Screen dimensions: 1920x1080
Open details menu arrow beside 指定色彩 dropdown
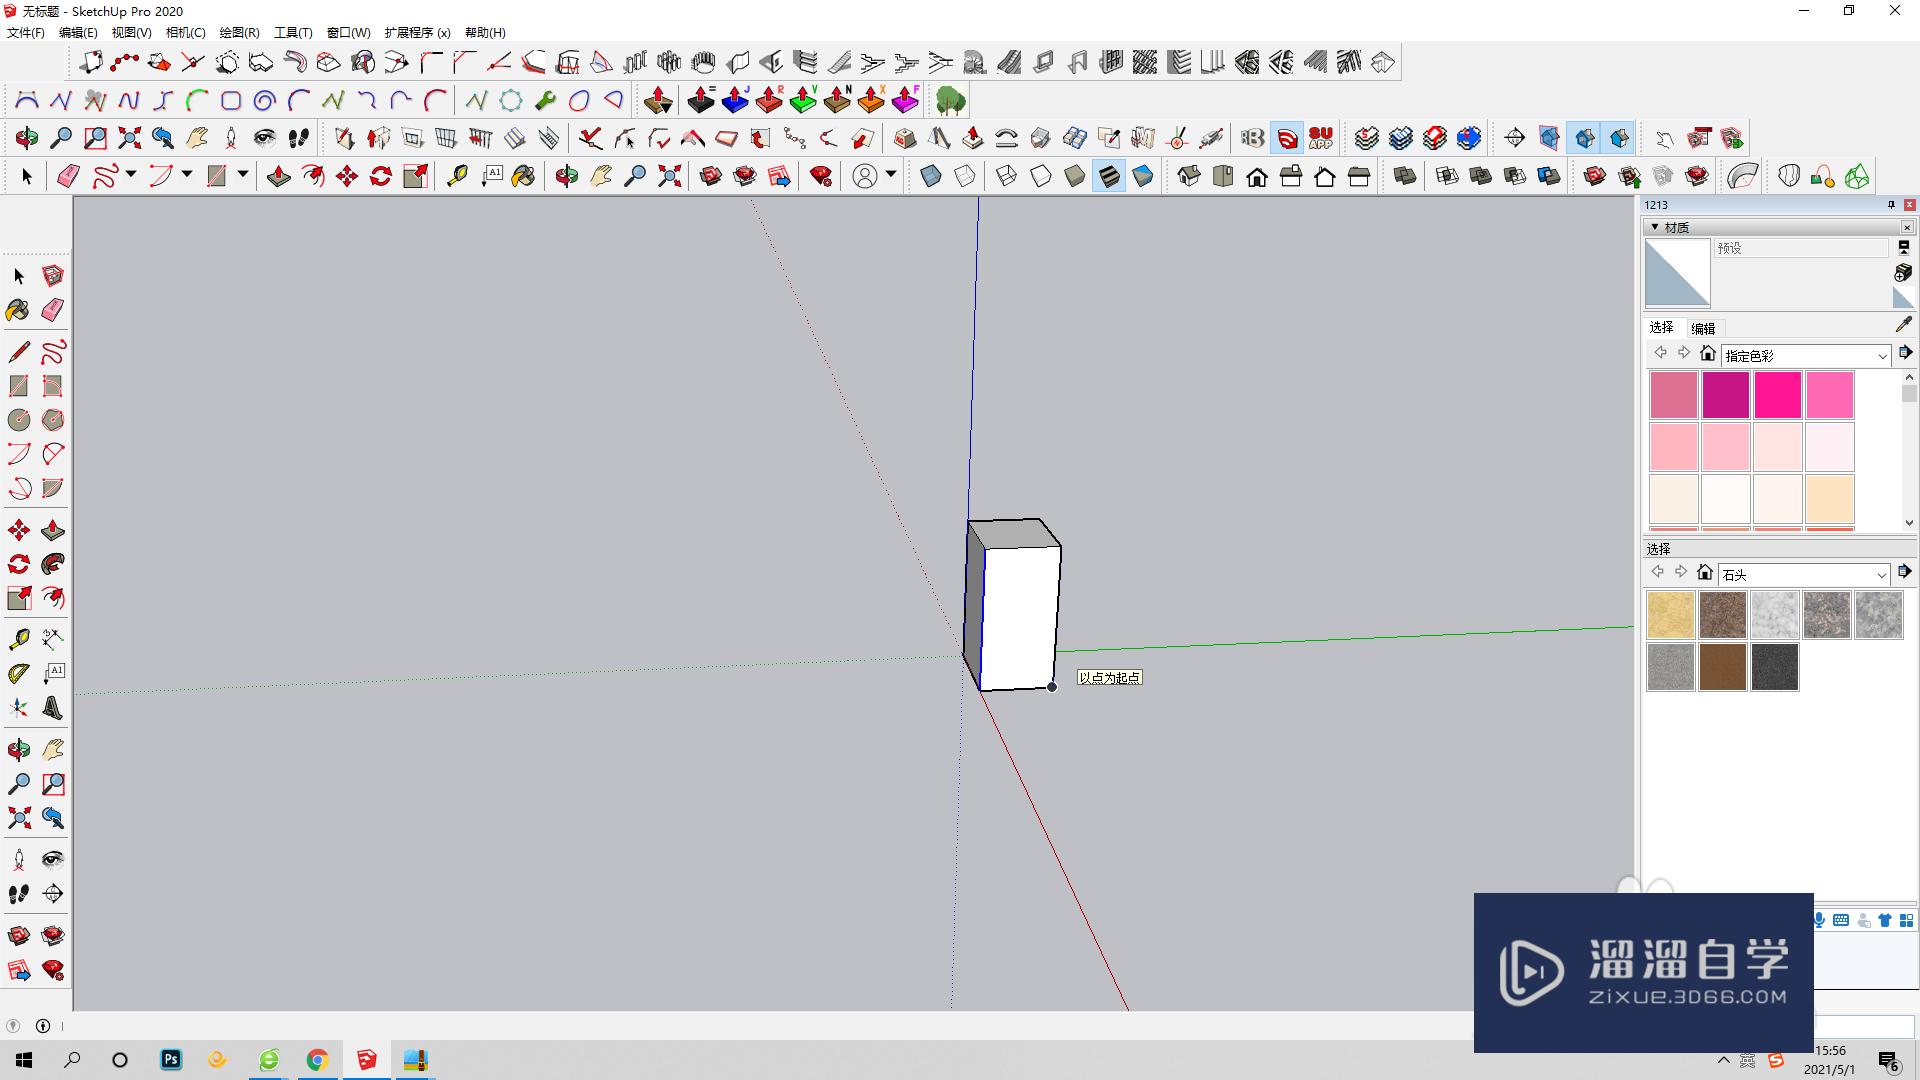click(1905, 353)
